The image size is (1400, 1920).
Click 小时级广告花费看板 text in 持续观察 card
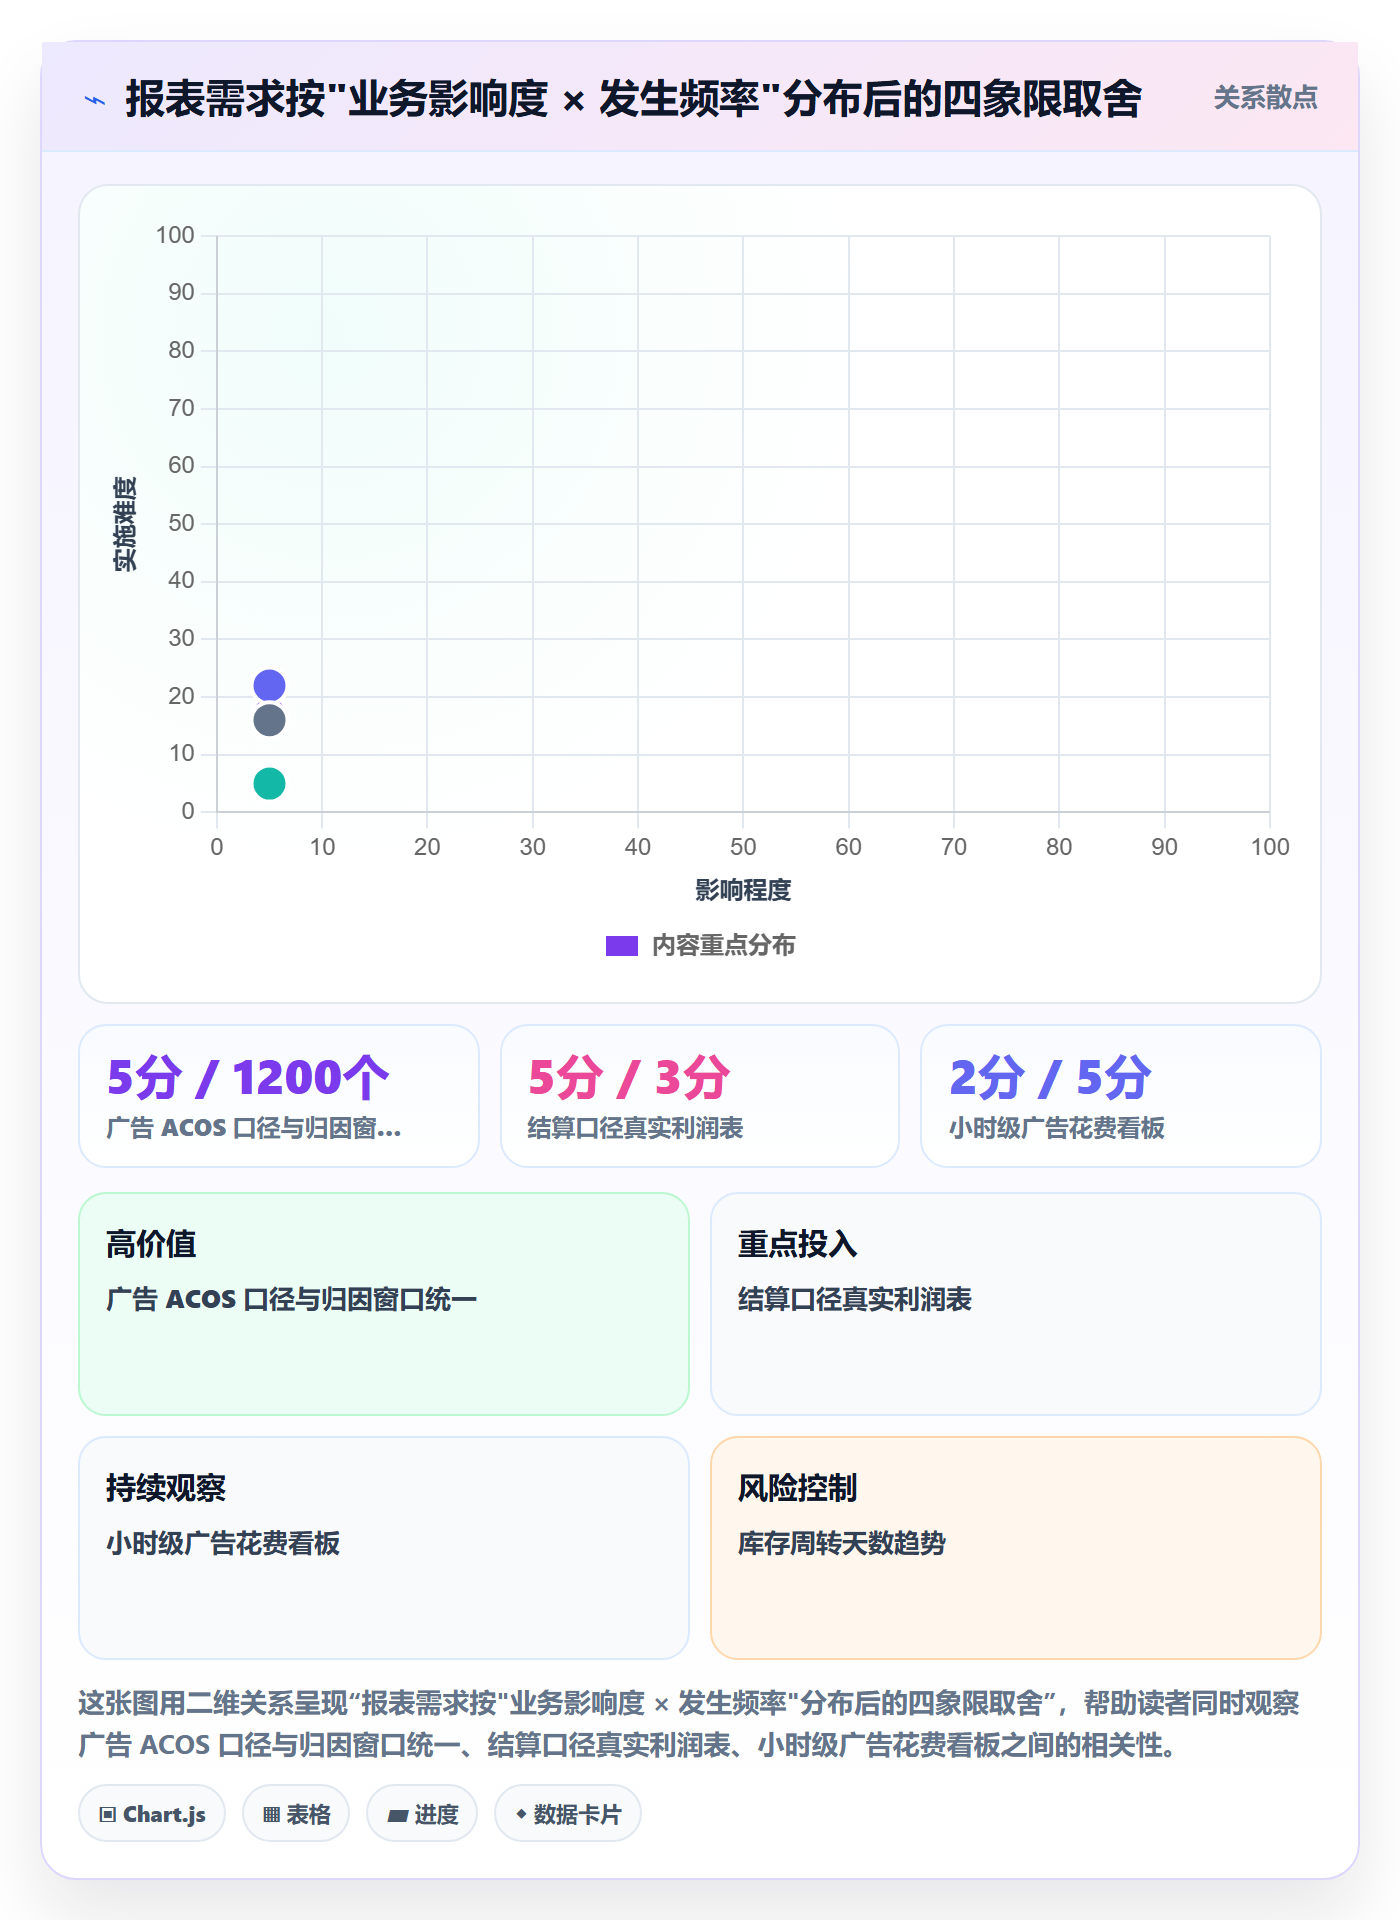pos(223,1544)
